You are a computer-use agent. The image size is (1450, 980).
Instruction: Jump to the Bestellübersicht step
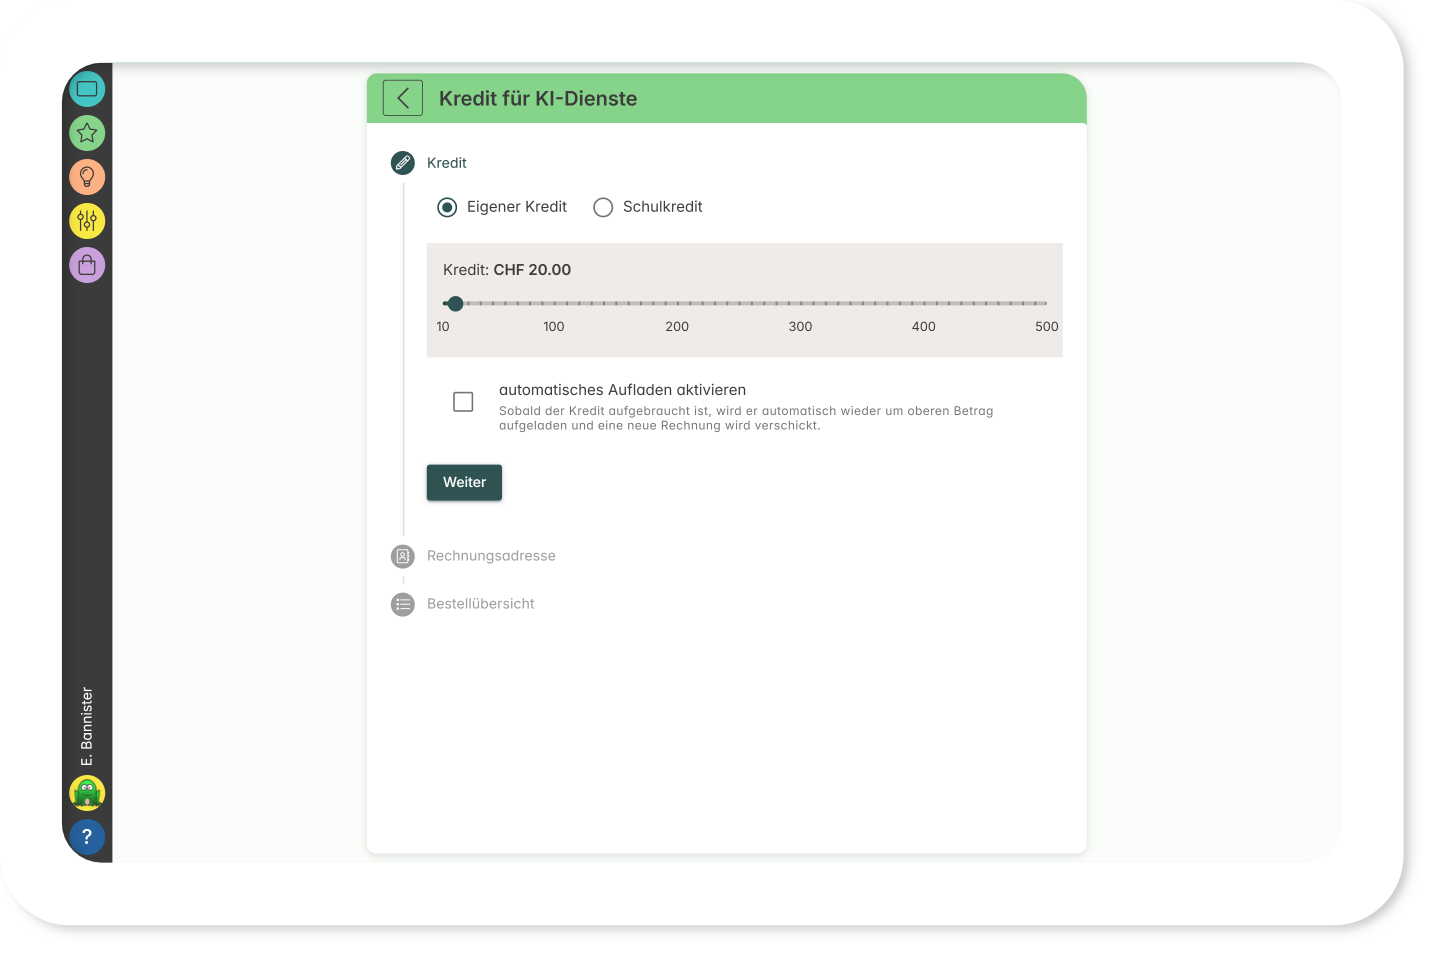pyautogui.click(x=480, y=604)
